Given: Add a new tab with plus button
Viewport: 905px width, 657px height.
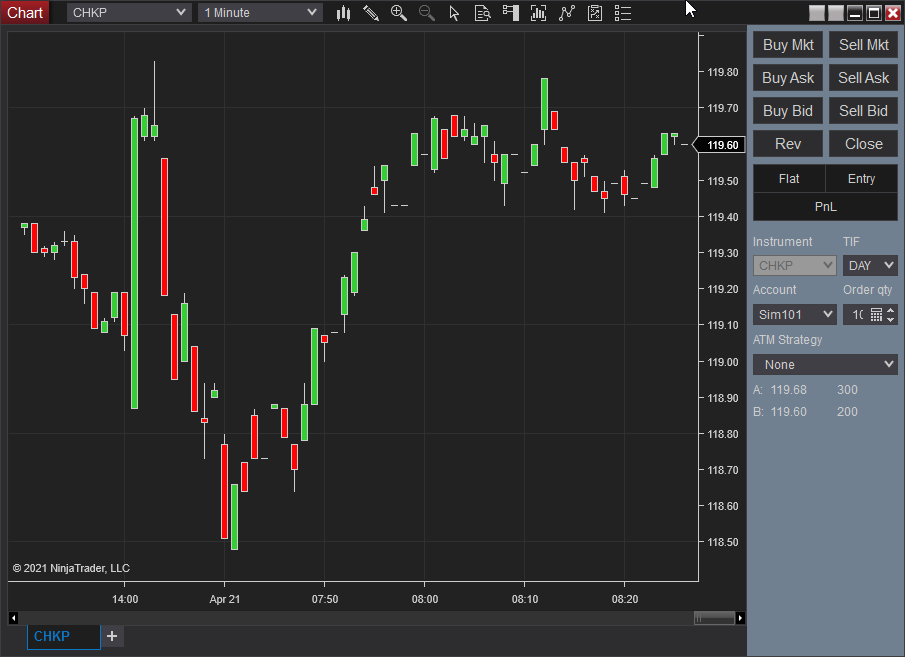Looking at the screenshot, I should coord(112,636).
